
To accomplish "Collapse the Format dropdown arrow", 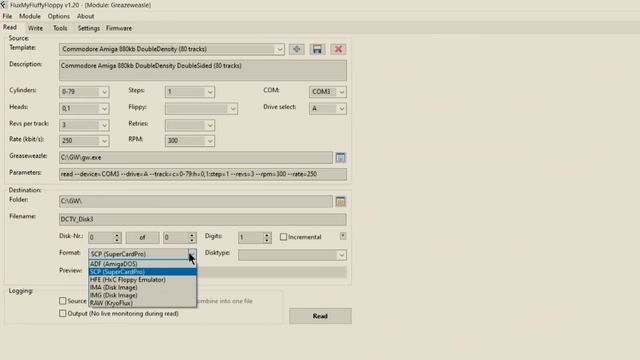I will pos(192,254).
